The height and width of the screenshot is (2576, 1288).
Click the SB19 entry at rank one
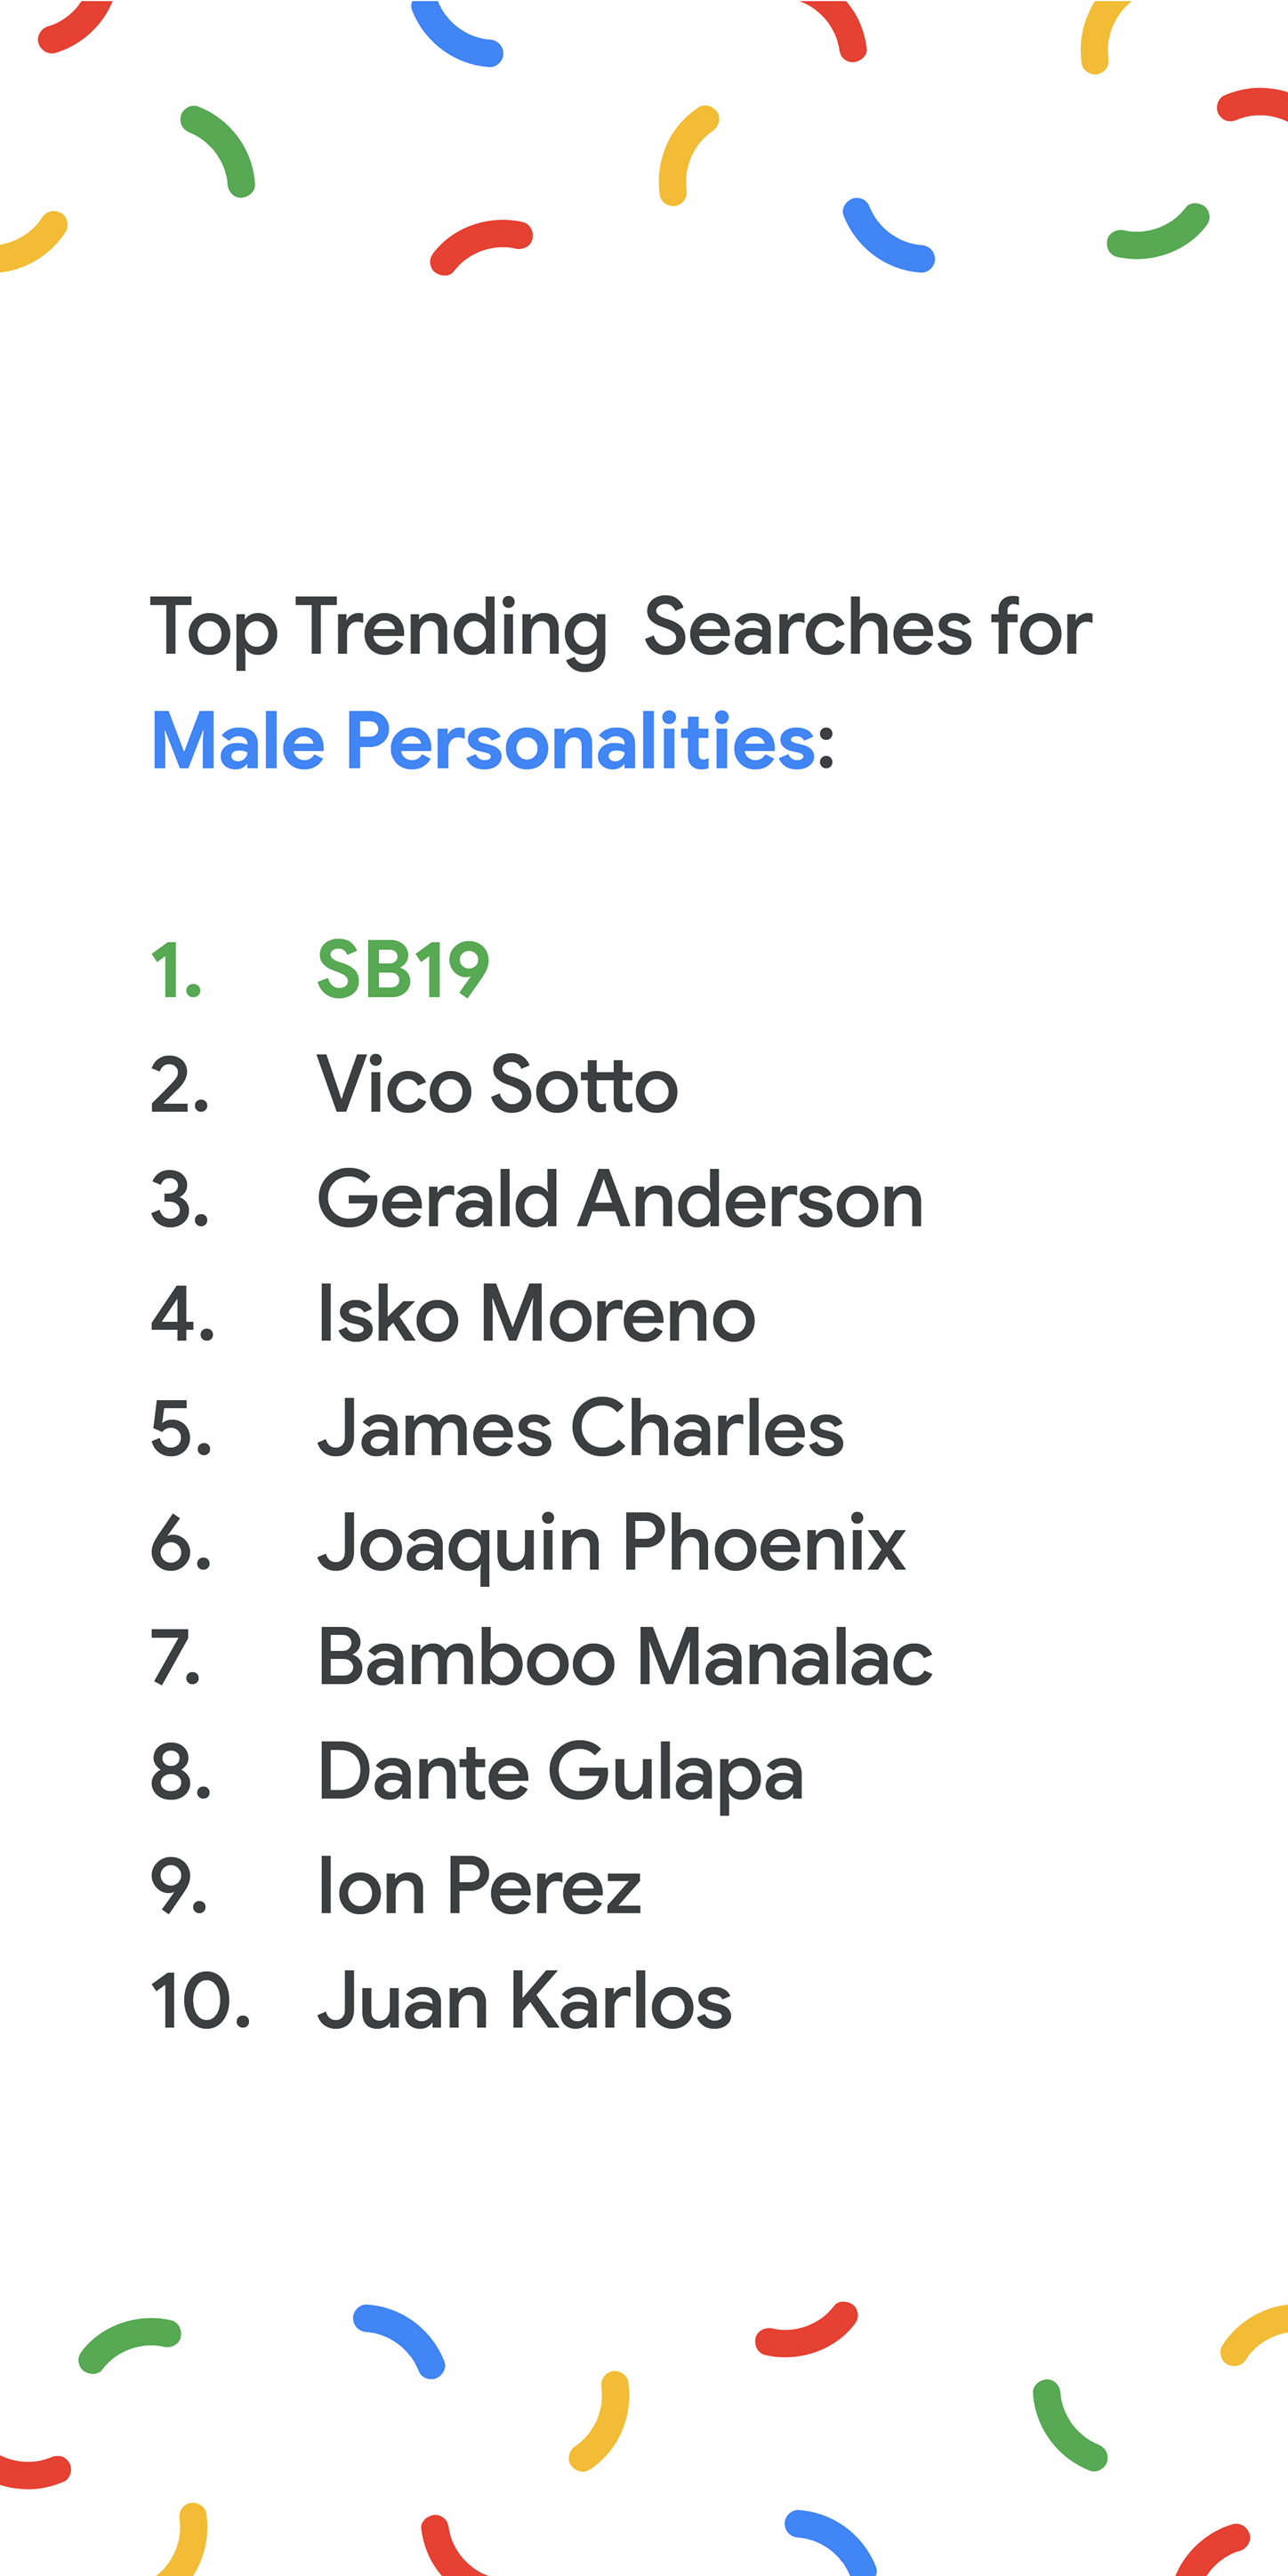point(403,969)
